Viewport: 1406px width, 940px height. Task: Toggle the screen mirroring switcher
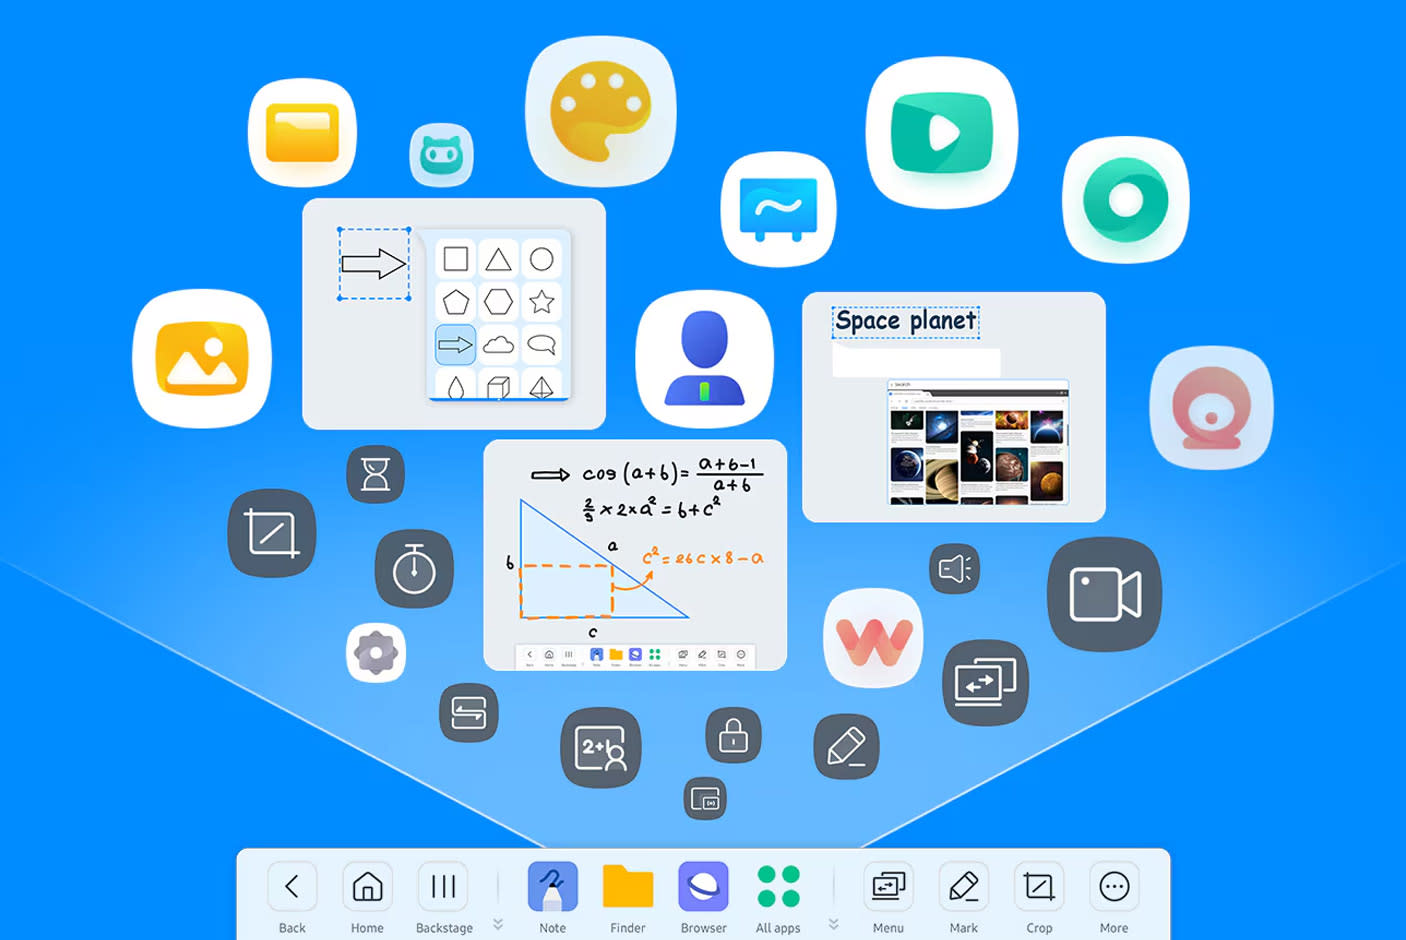(x=986, y=682)
